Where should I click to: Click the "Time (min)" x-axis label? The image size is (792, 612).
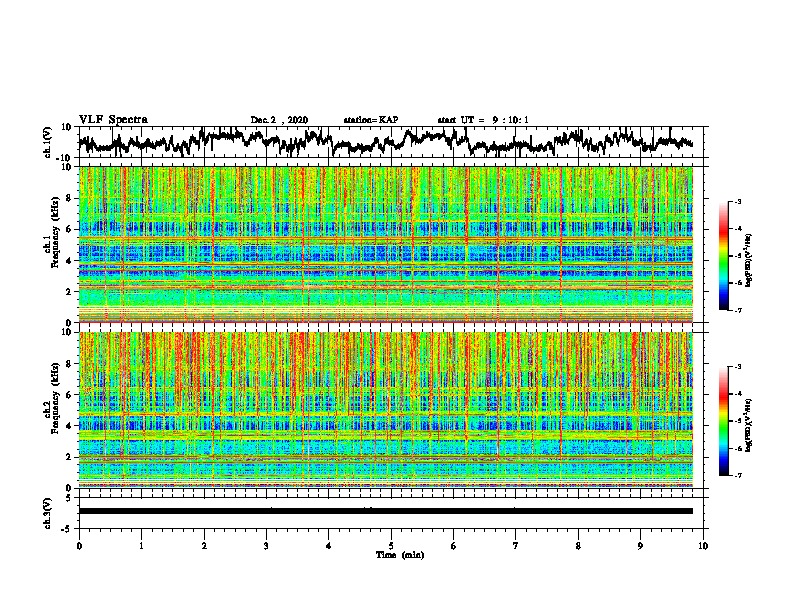400,555
